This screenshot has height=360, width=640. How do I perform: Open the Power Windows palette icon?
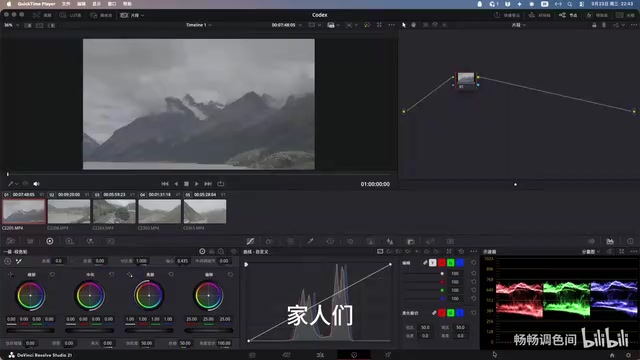pos(330,241)
